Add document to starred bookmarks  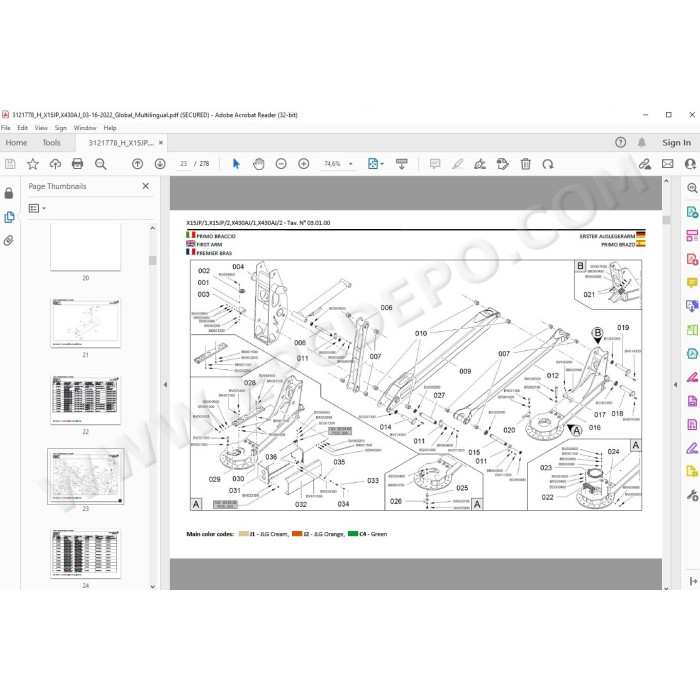click(x=33, y=164)
